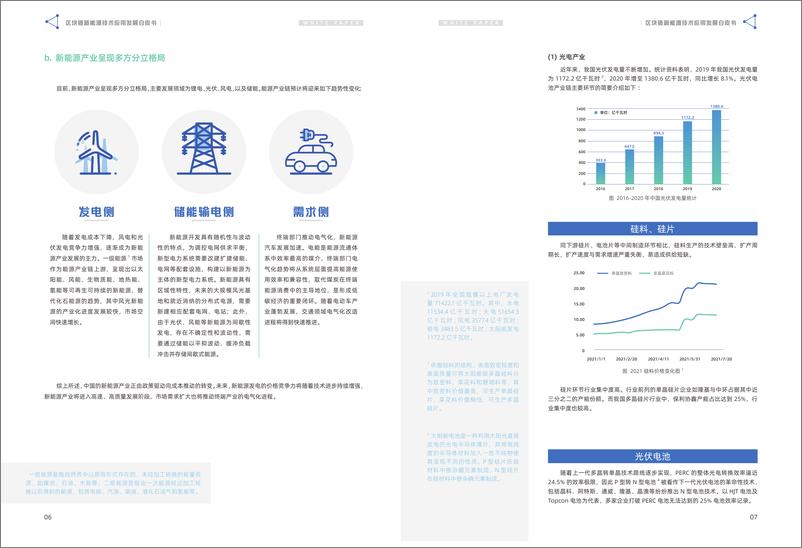The height and width of the screenshot is (548, 802).
Task: Select the summary paragraph beginning '综上所述'
Action: point(204,391)
